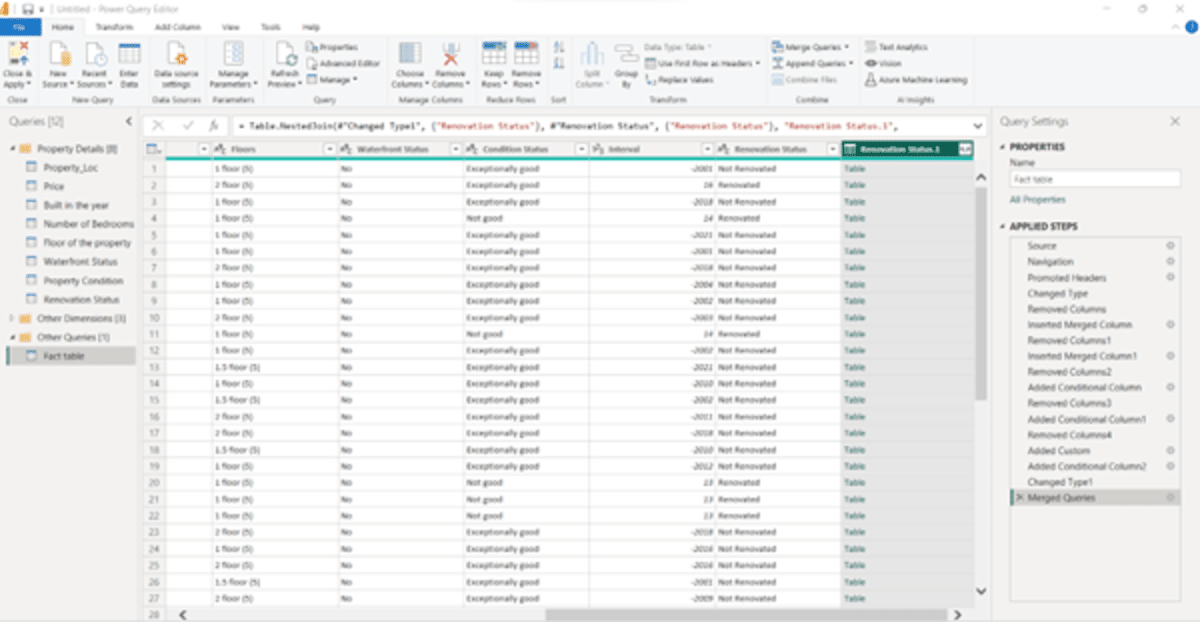
Task: Expand the formula bar with chevron
Action: click(976, 126)
